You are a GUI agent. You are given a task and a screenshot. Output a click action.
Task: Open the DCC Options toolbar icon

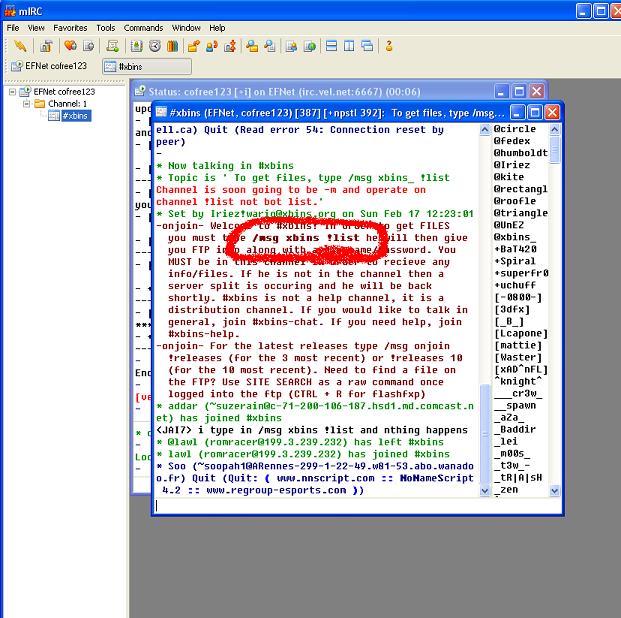coord(230,46)
